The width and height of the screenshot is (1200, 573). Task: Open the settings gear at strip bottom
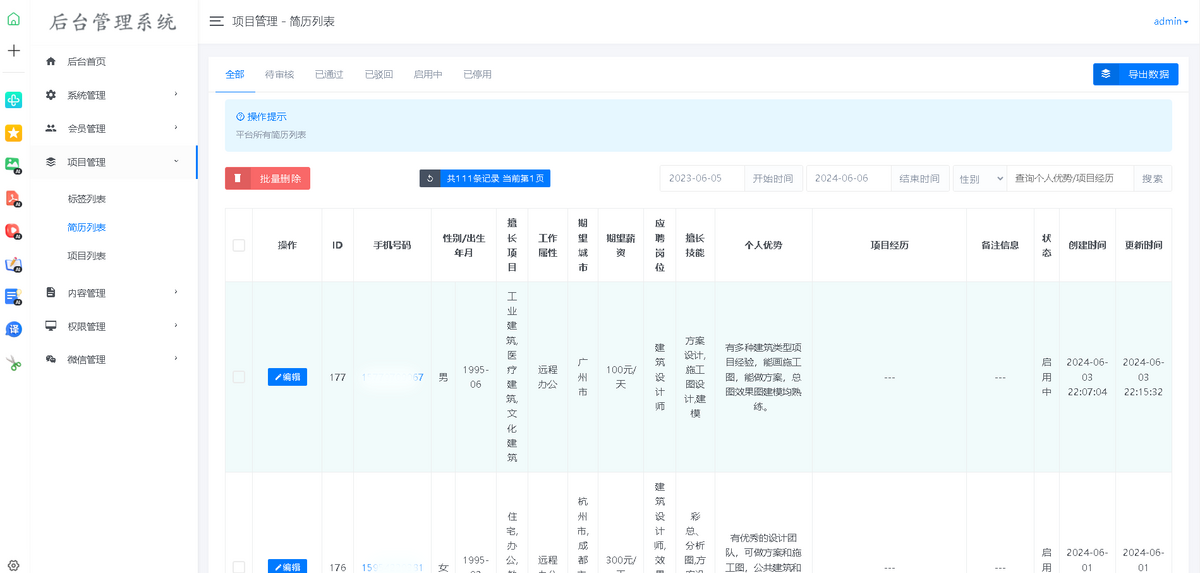pos(14,565)
